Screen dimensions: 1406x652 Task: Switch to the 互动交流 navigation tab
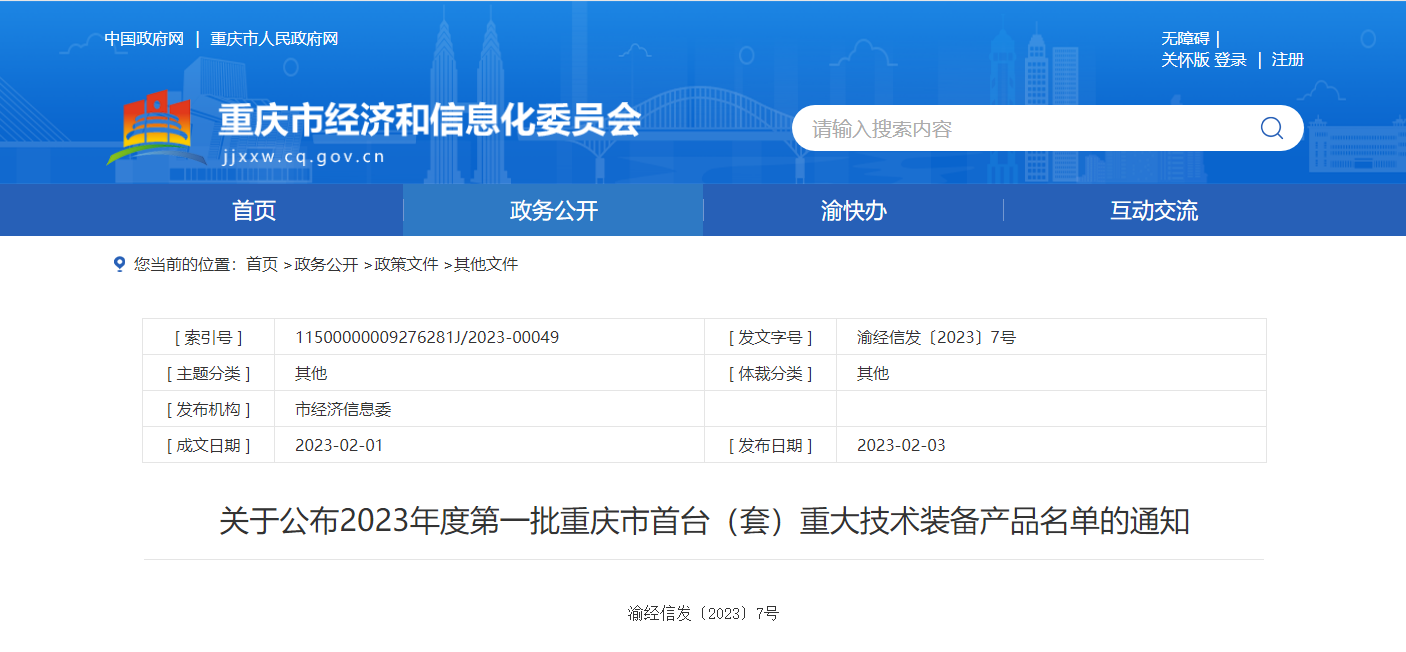click(1153, 210)
